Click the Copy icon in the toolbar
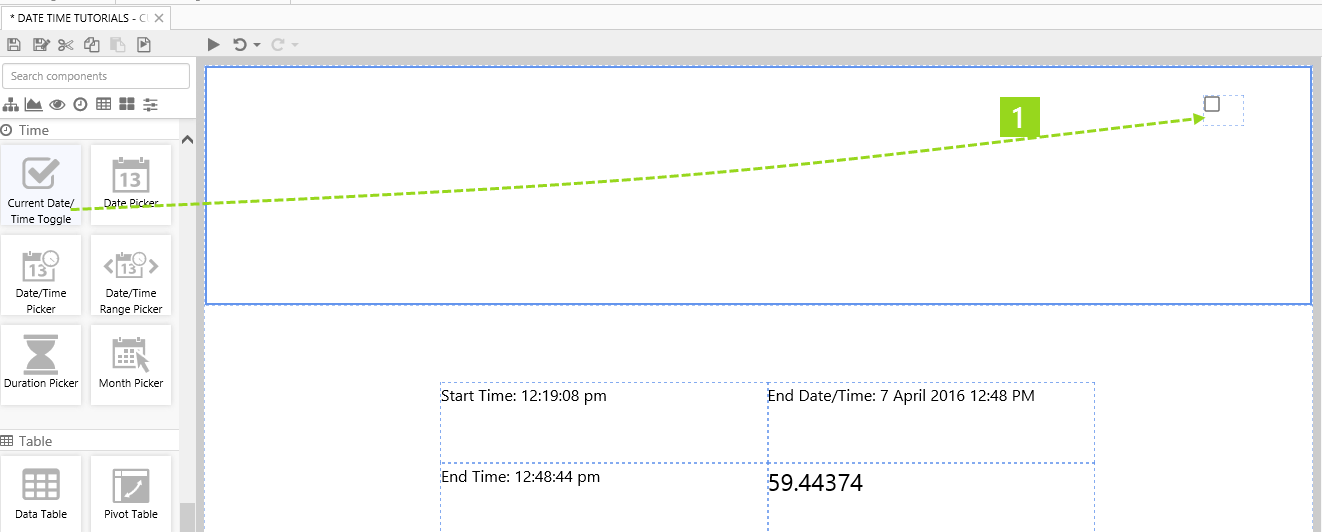This screenshot has height=532, width=1322. coord(92,45)
